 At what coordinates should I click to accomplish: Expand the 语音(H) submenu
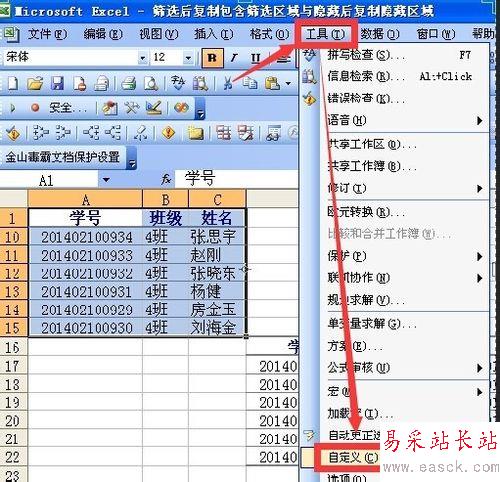pyautogui.click(x=395, y=120)
